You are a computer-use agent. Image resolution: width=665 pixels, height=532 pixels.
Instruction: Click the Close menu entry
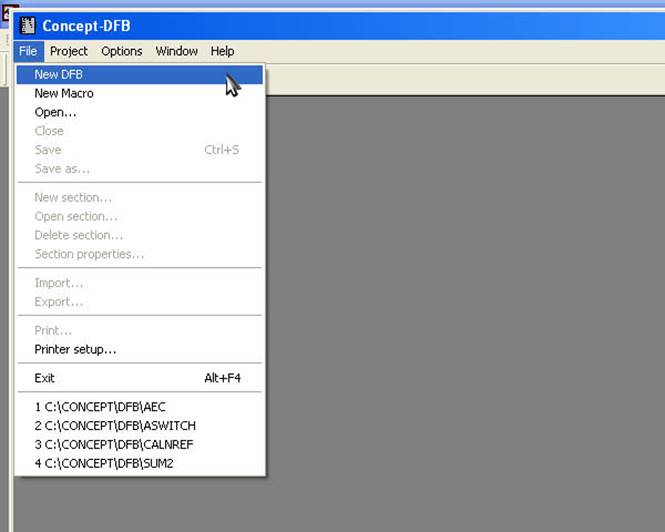tap(140, 131)
